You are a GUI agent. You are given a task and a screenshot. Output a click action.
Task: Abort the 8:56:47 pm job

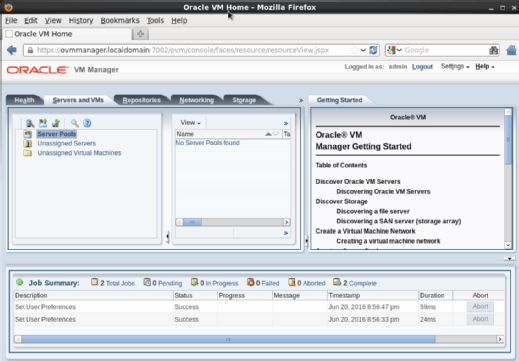click(x=480, y=306)
